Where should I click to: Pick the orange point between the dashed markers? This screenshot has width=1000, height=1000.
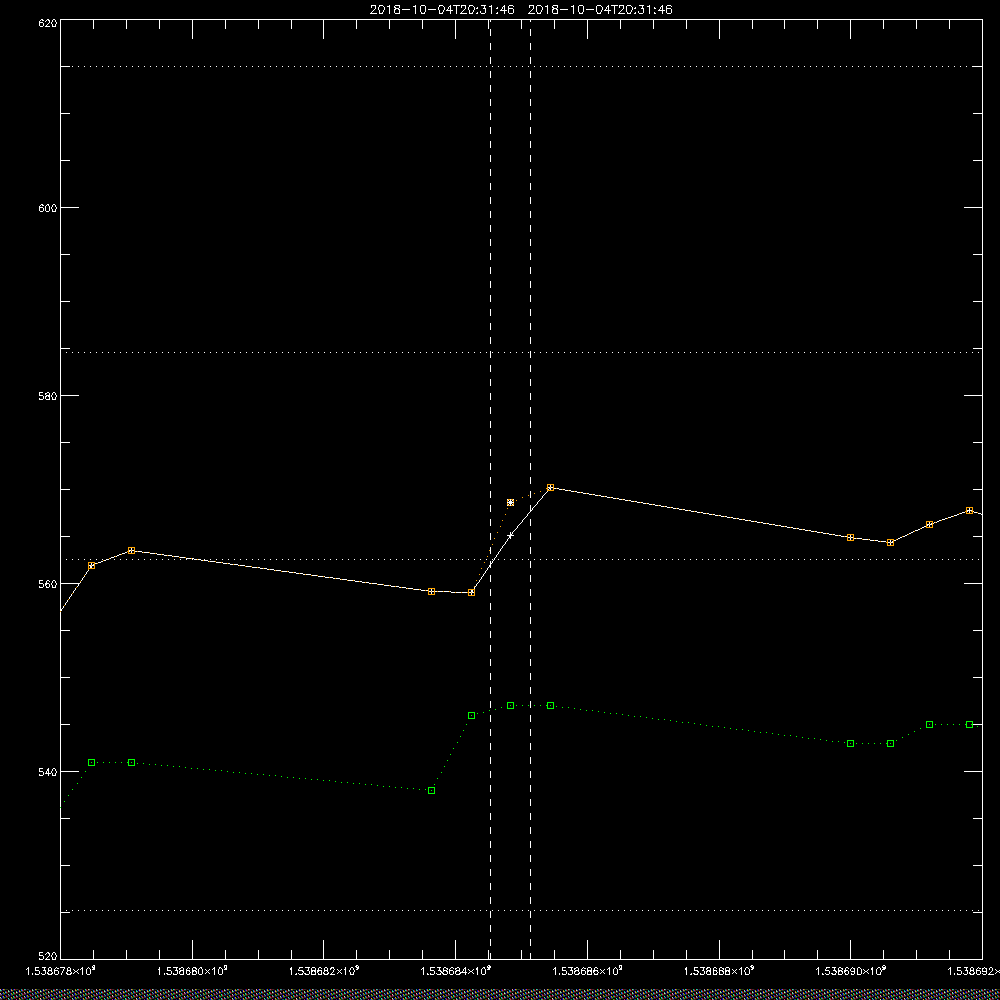click(x=510, y=503)
